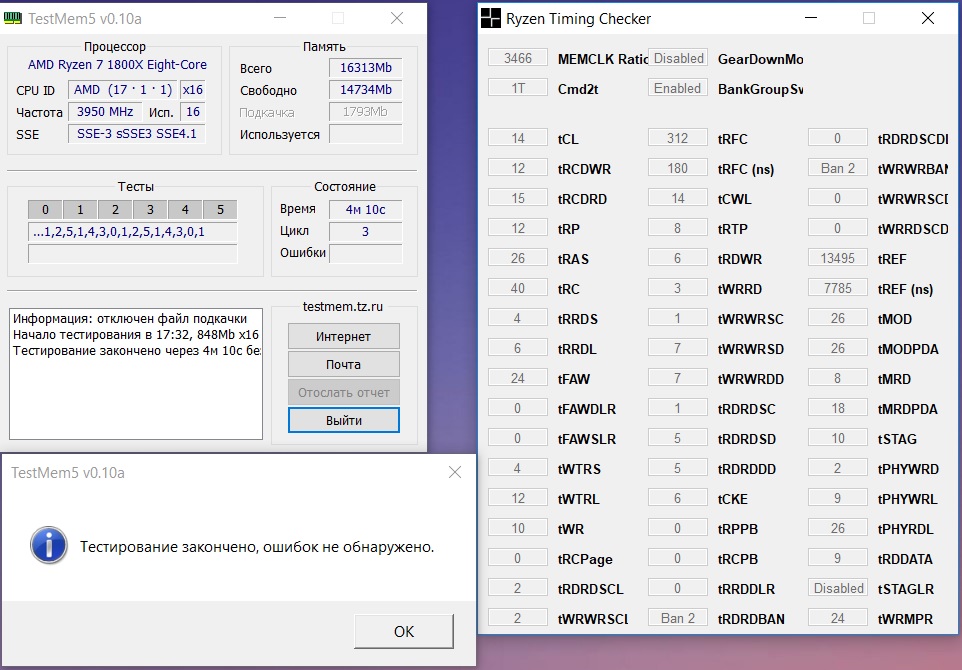Viewport: 962px width, 670px height.
Task: Click the Интернет button
Action: point(344,336)
